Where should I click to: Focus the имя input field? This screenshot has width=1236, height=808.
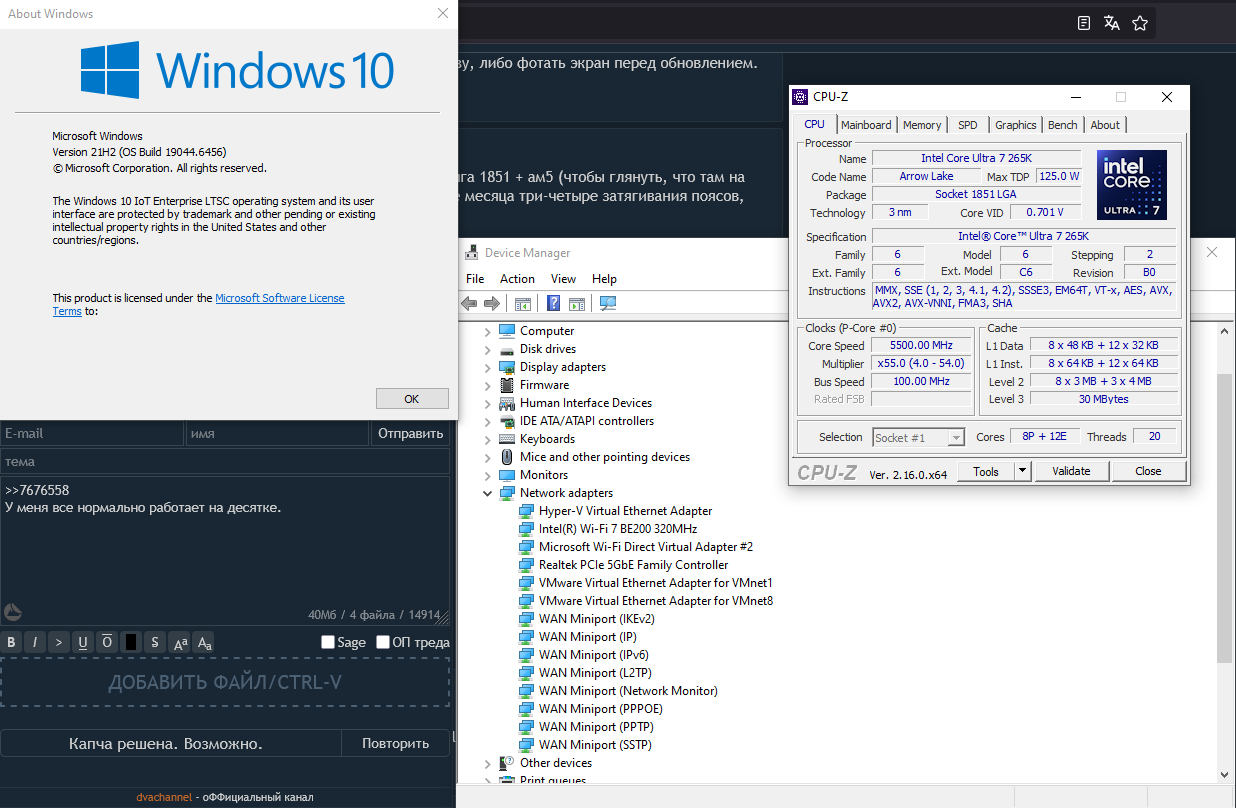[277, 433]
